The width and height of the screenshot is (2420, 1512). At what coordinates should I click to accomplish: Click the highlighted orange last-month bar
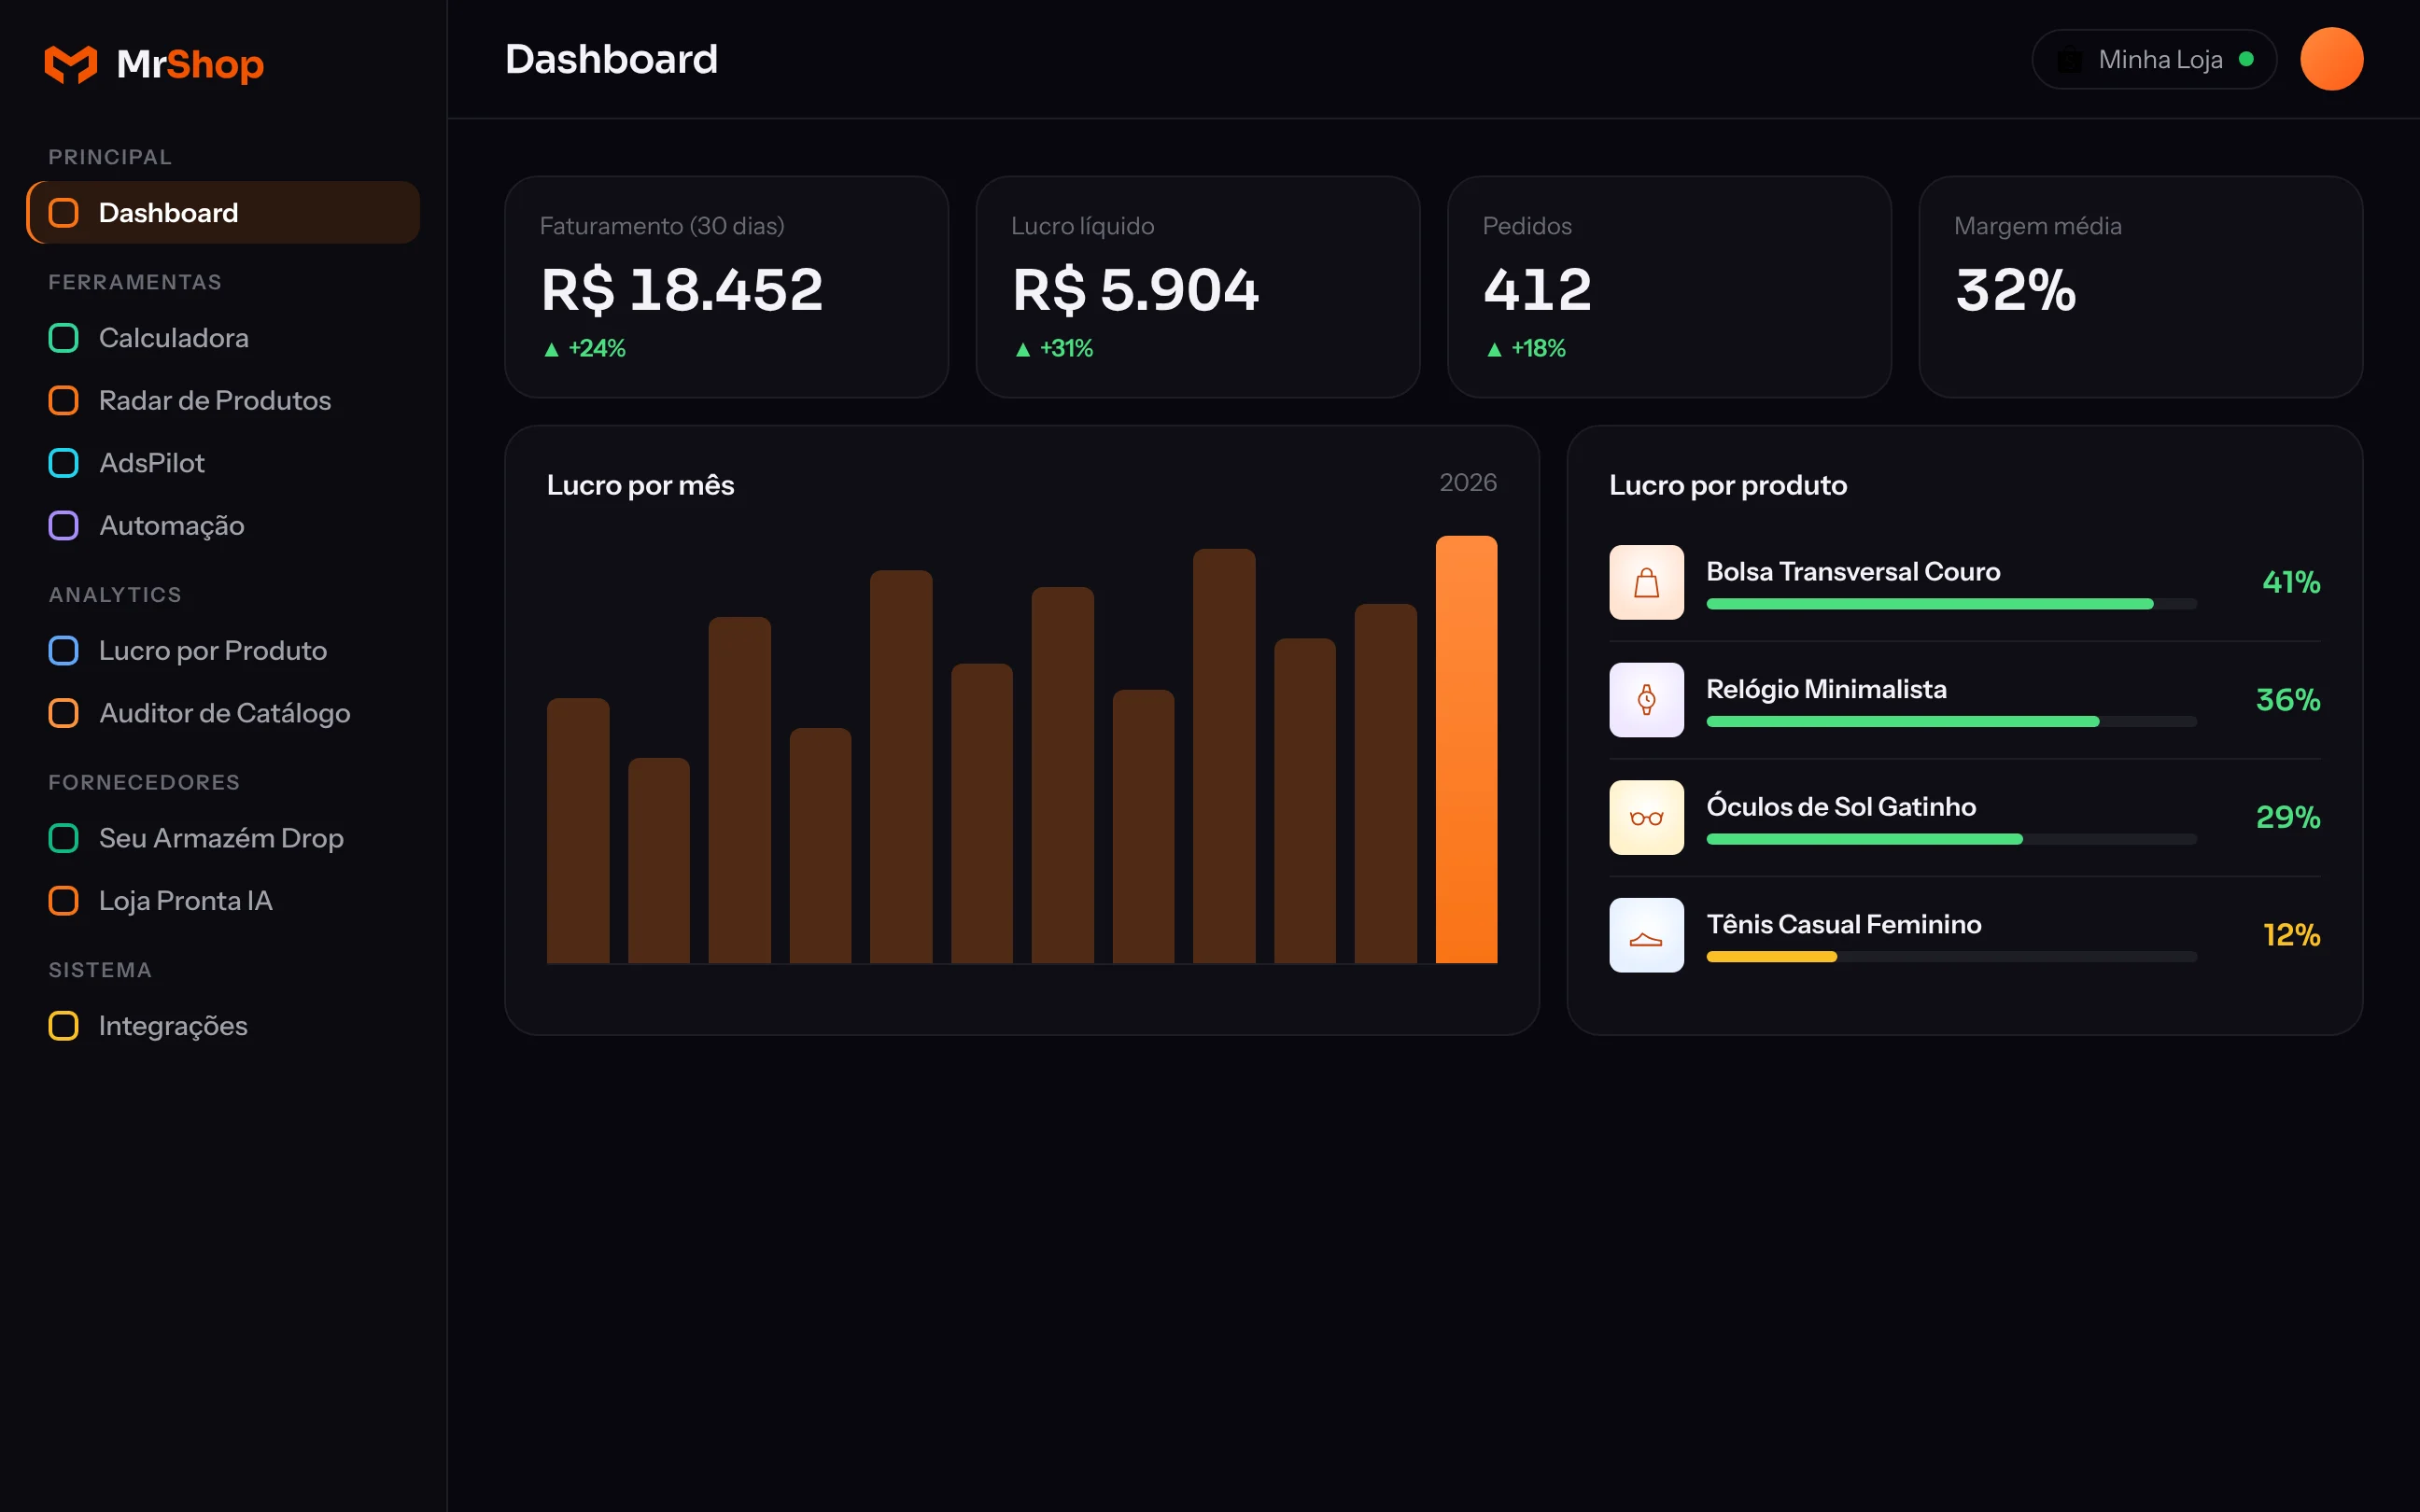point(1466,750)
